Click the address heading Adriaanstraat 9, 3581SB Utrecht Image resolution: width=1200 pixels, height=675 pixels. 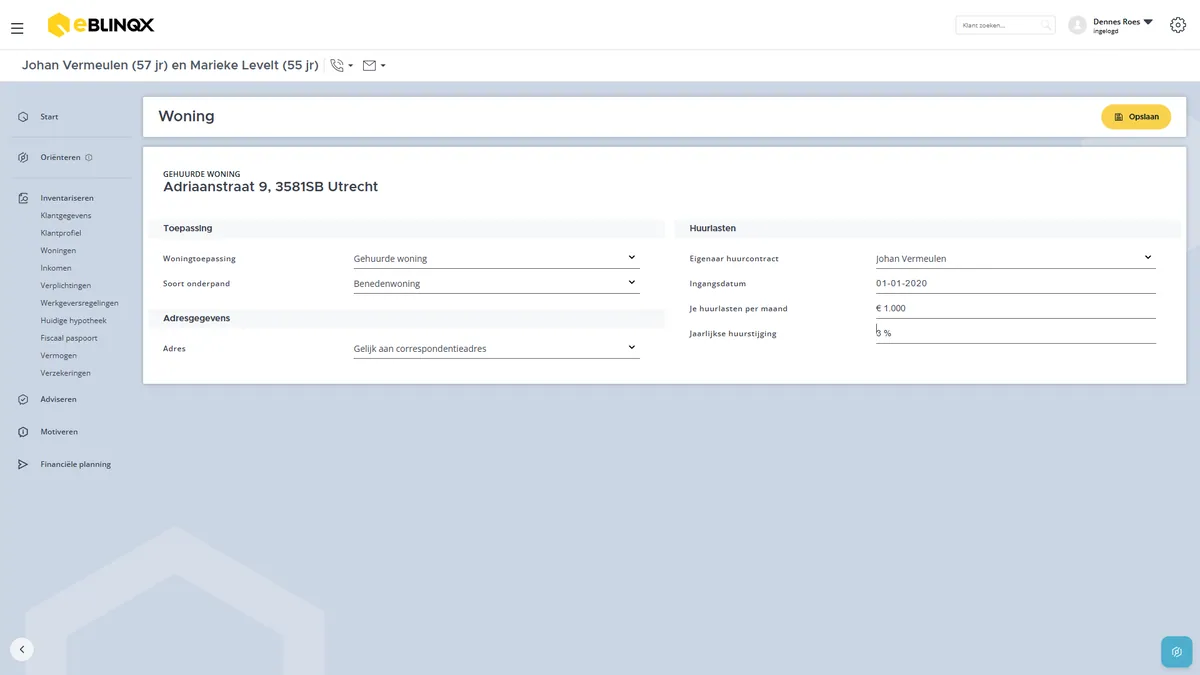point(271,187)
